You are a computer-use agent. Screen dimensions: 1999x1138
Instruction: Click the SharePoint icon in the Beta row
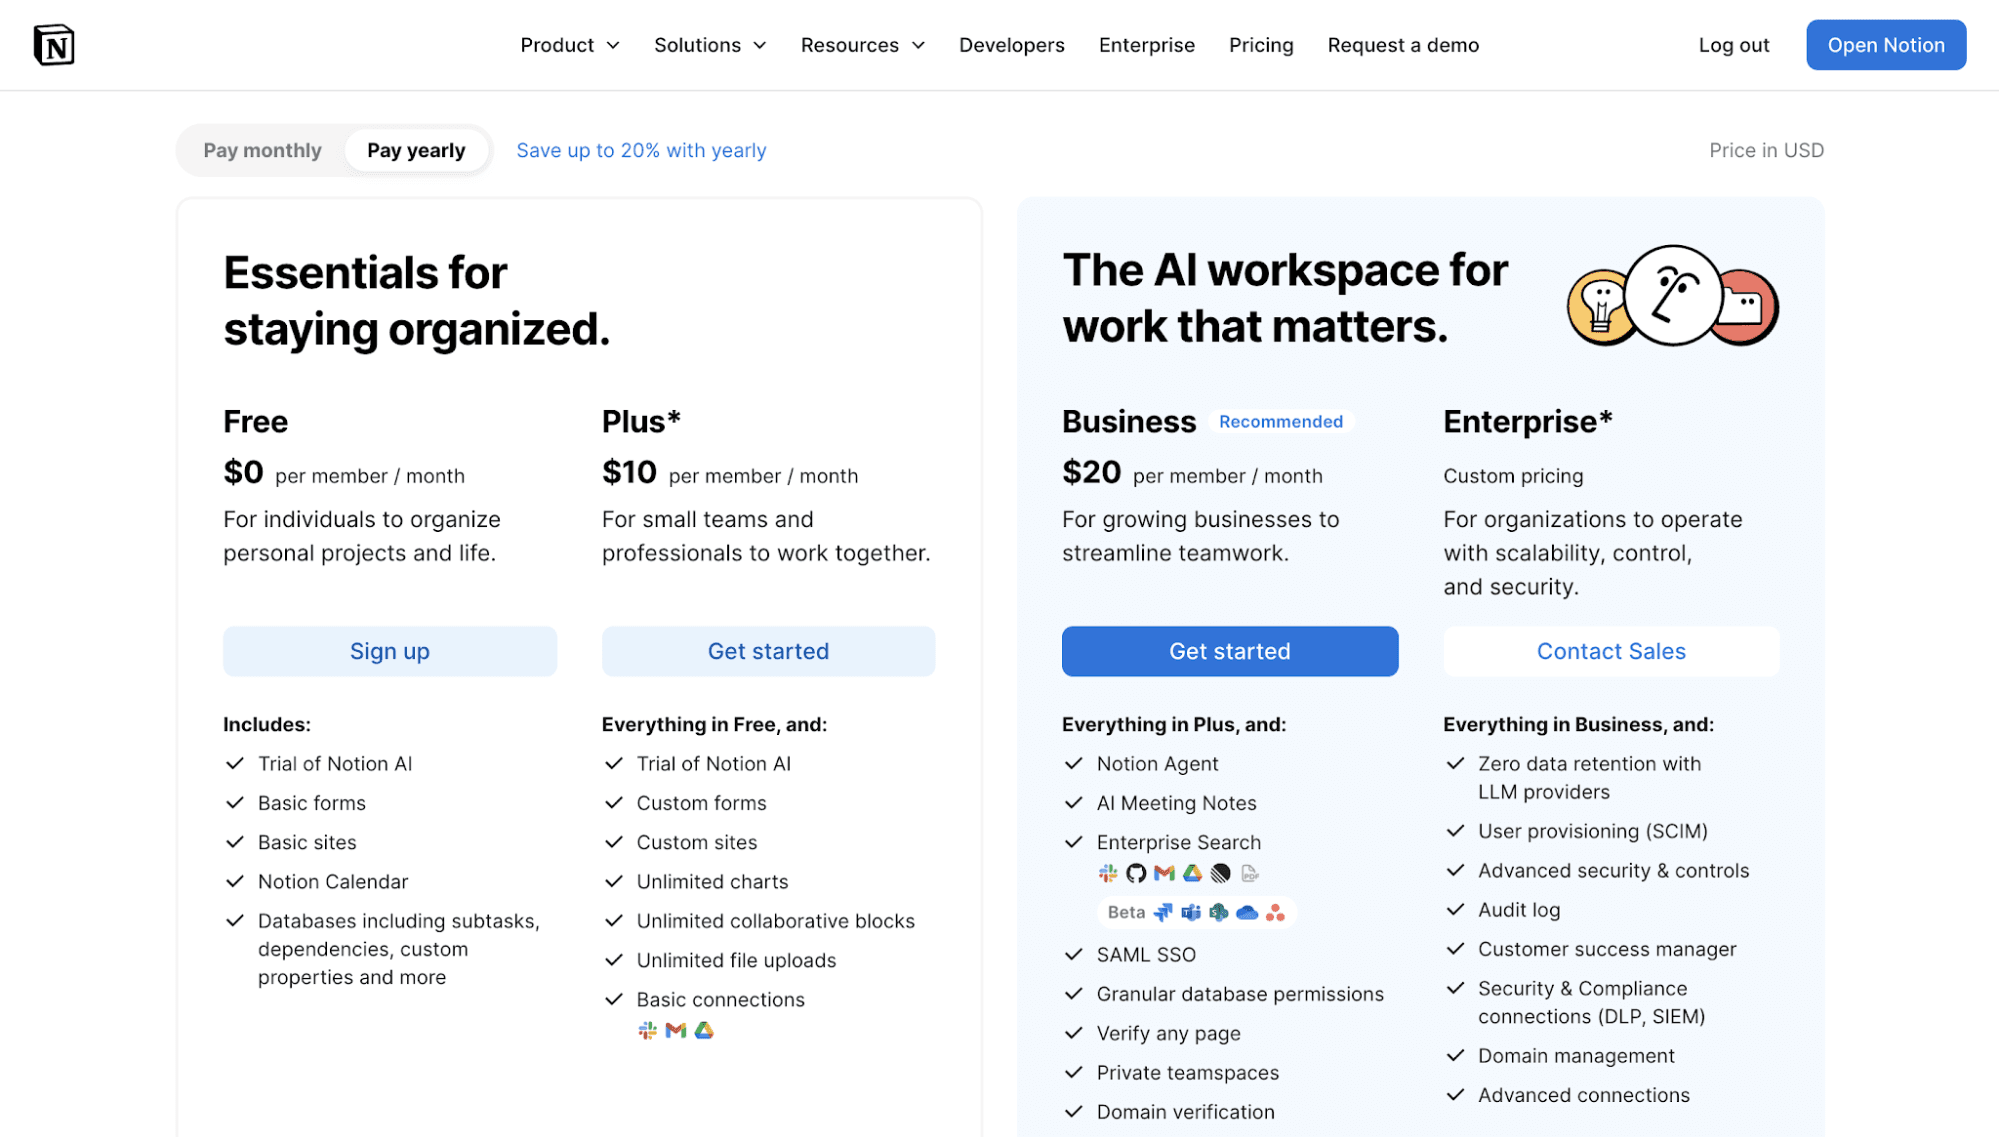1219,913
